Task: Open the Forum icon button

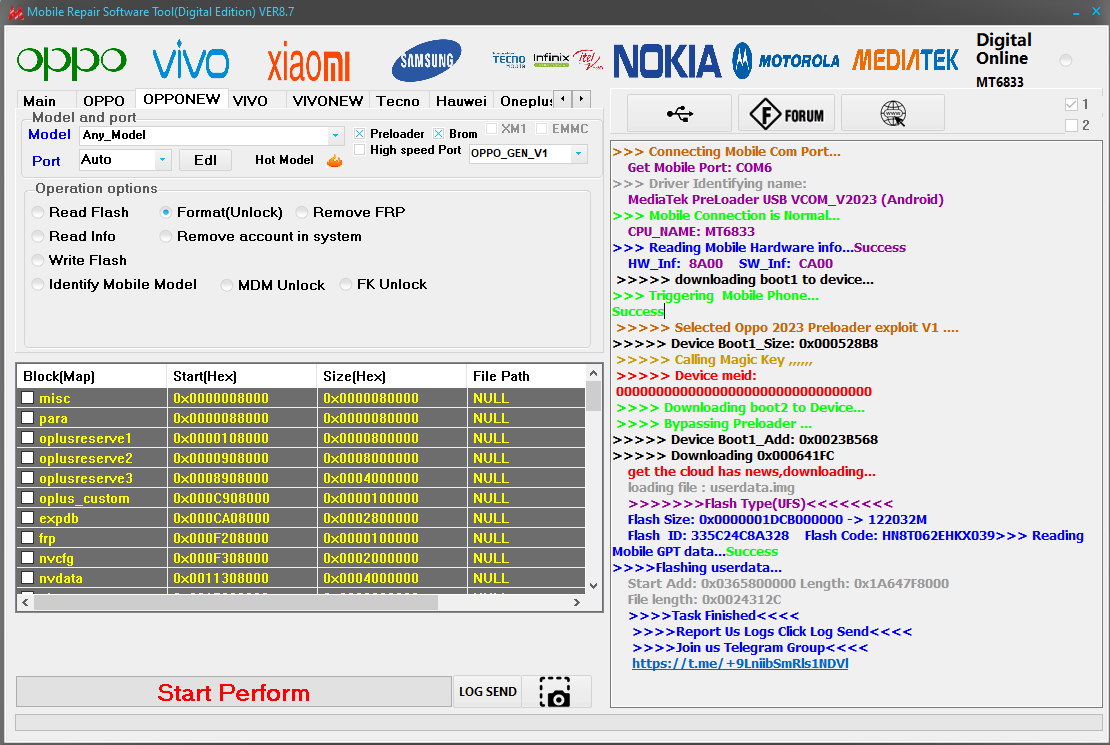Action: 786,113
